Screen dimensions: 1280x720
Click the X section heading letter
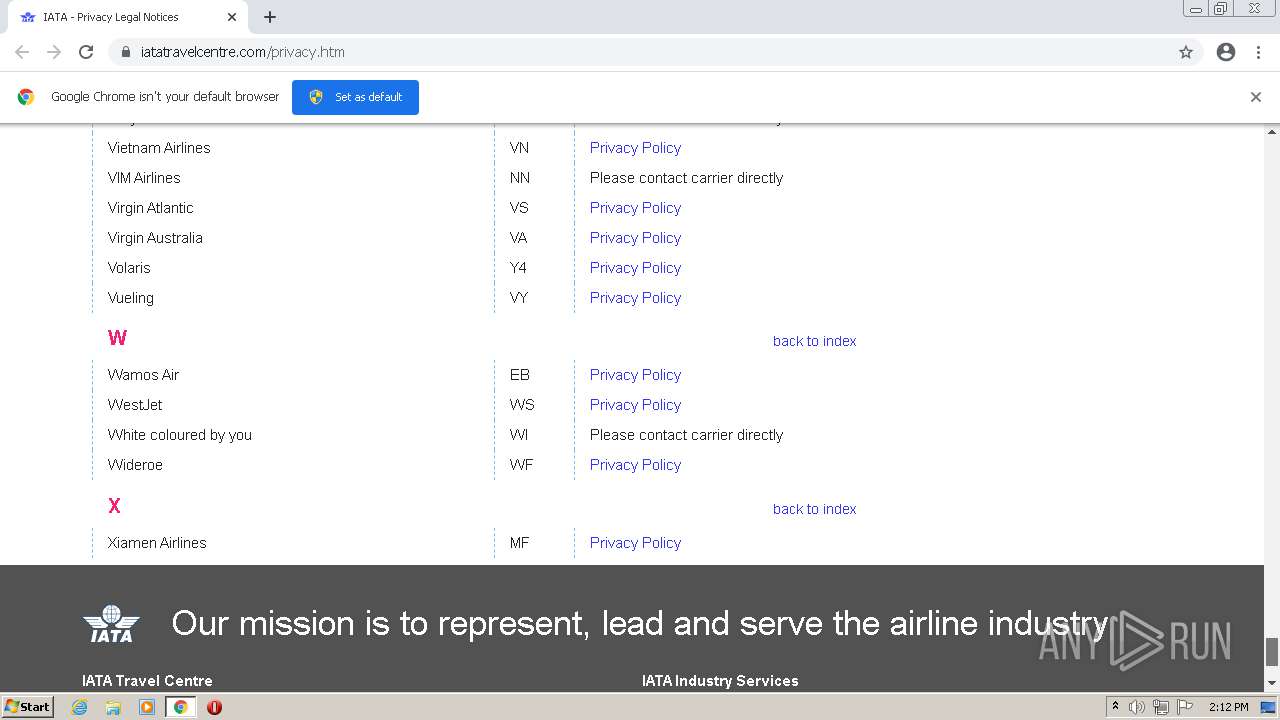pos(114,506)
